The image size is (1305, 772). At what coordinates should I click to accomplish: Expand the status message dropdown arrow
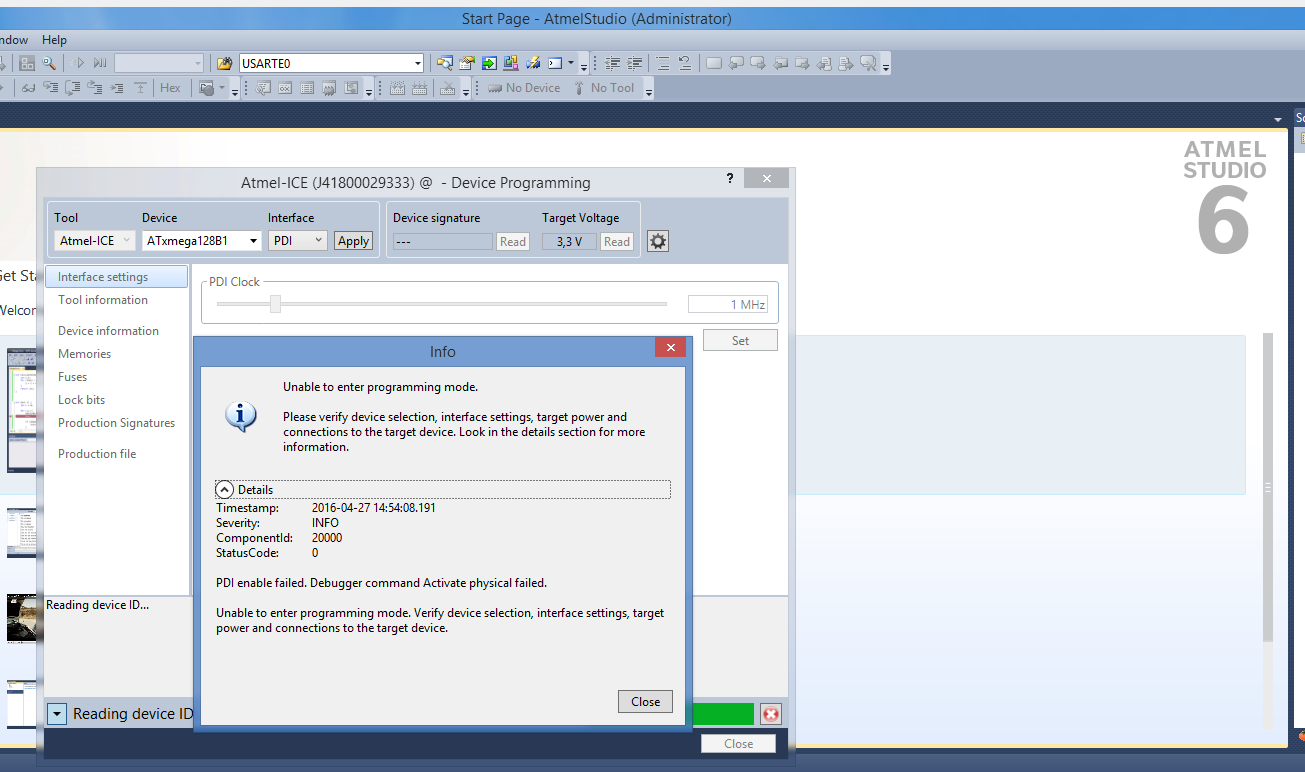[x=57, y=714]
